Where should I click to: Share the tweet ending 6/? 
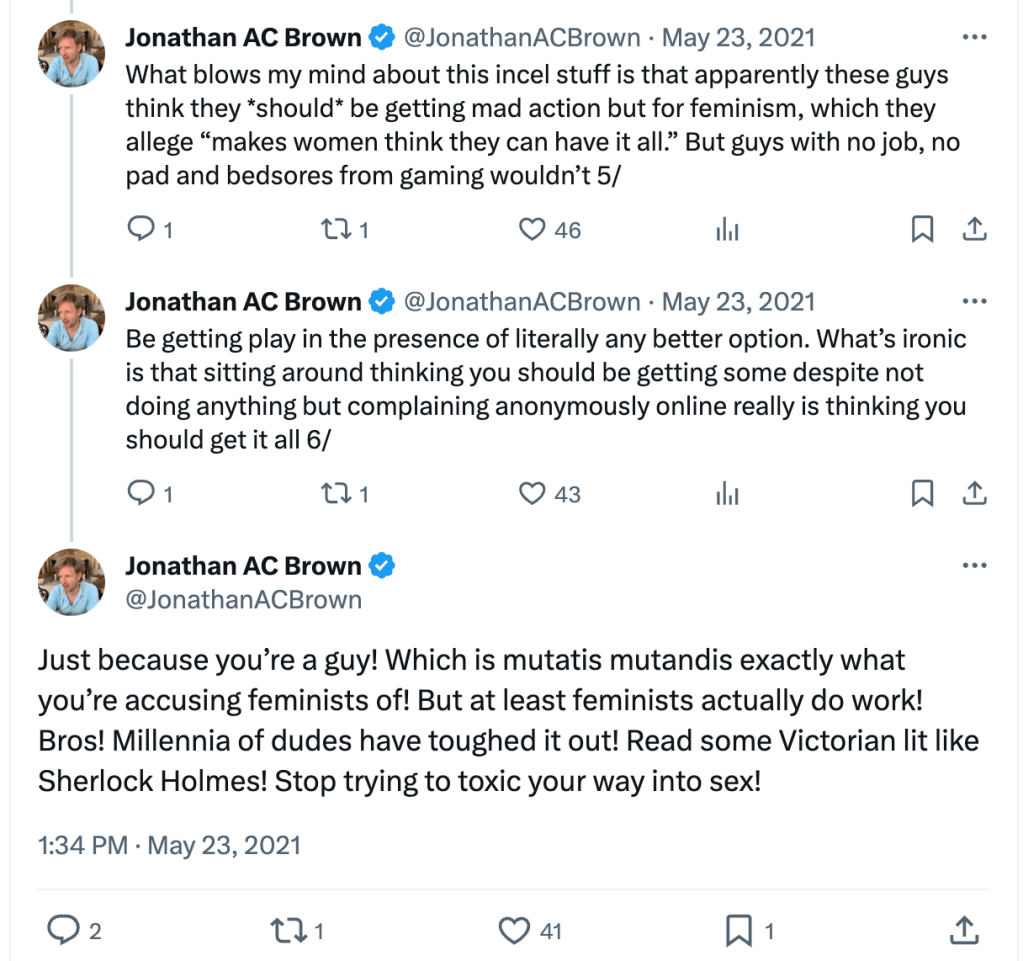click(x=974, y=493)
